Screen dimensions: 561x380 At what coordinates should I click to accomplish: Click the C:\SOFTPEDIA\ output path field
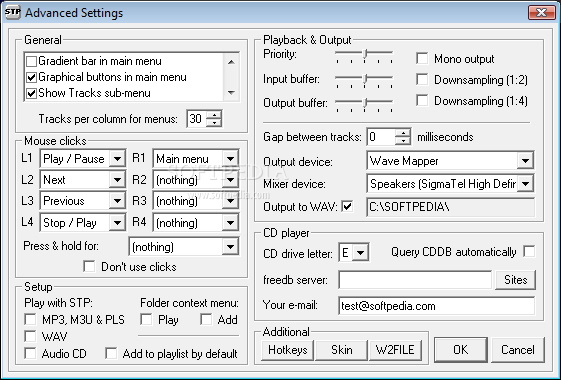coord(451,207)
